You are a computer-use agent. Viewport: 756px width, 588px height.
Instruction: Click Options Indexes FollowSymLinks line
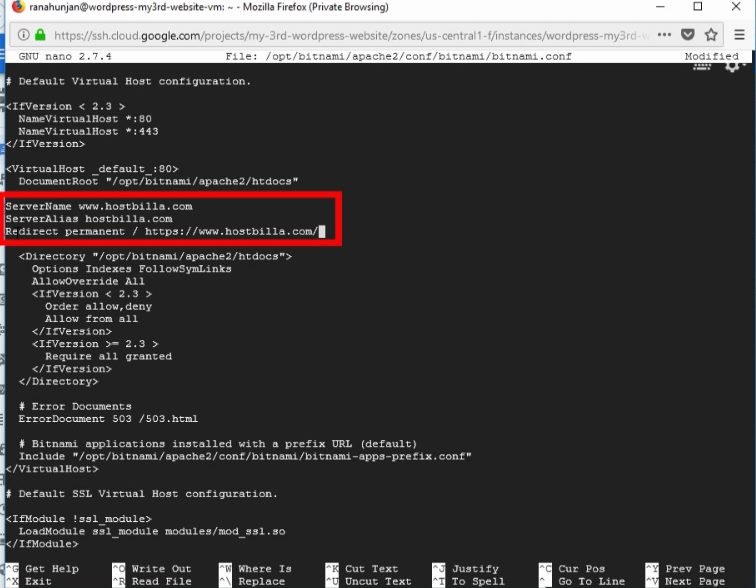click(x=132, y=268)
